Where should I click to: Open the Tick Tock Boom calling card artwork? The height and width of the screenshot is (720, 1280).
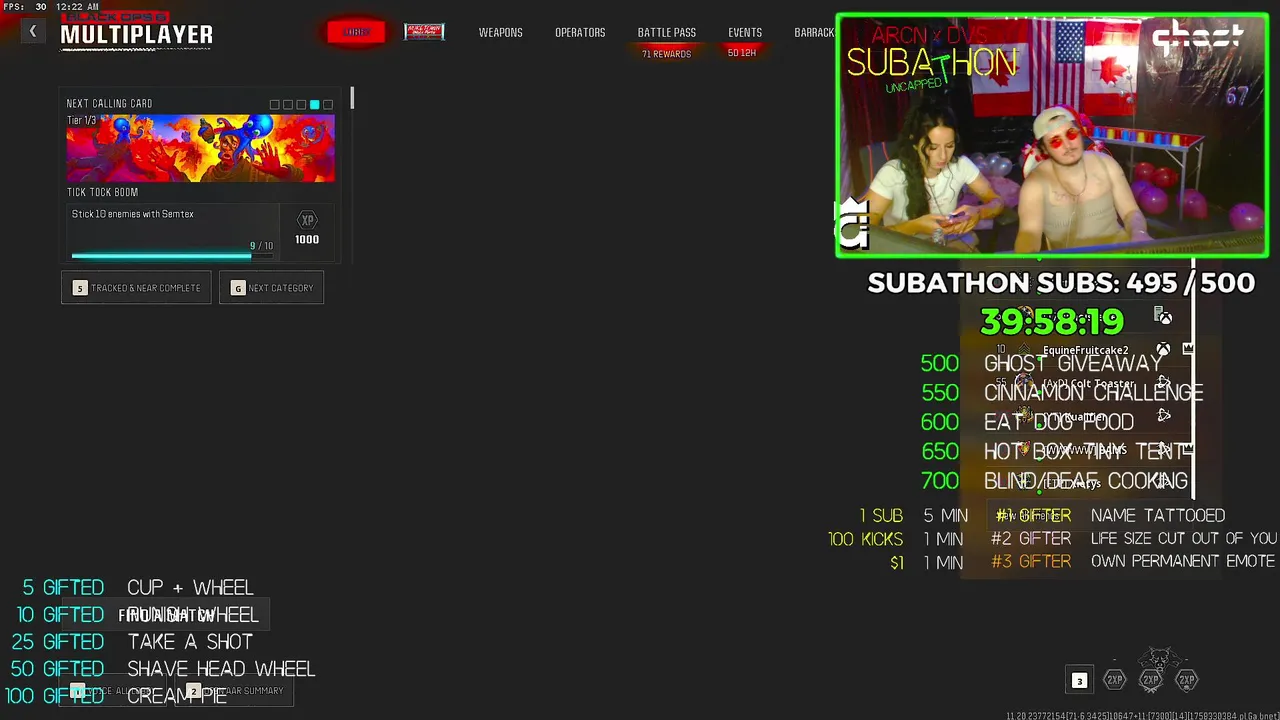tap(200, 148)
